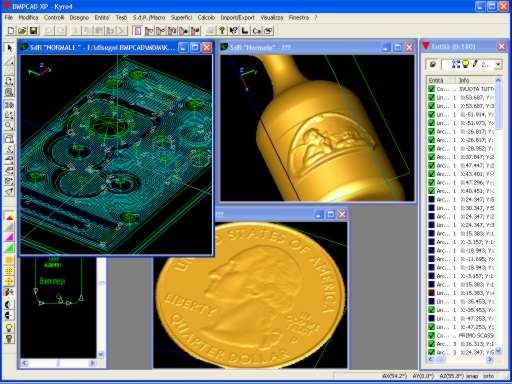Click the New file toolbar icon
The width and height of the screenshot is (512, 384).
(11, 31)
